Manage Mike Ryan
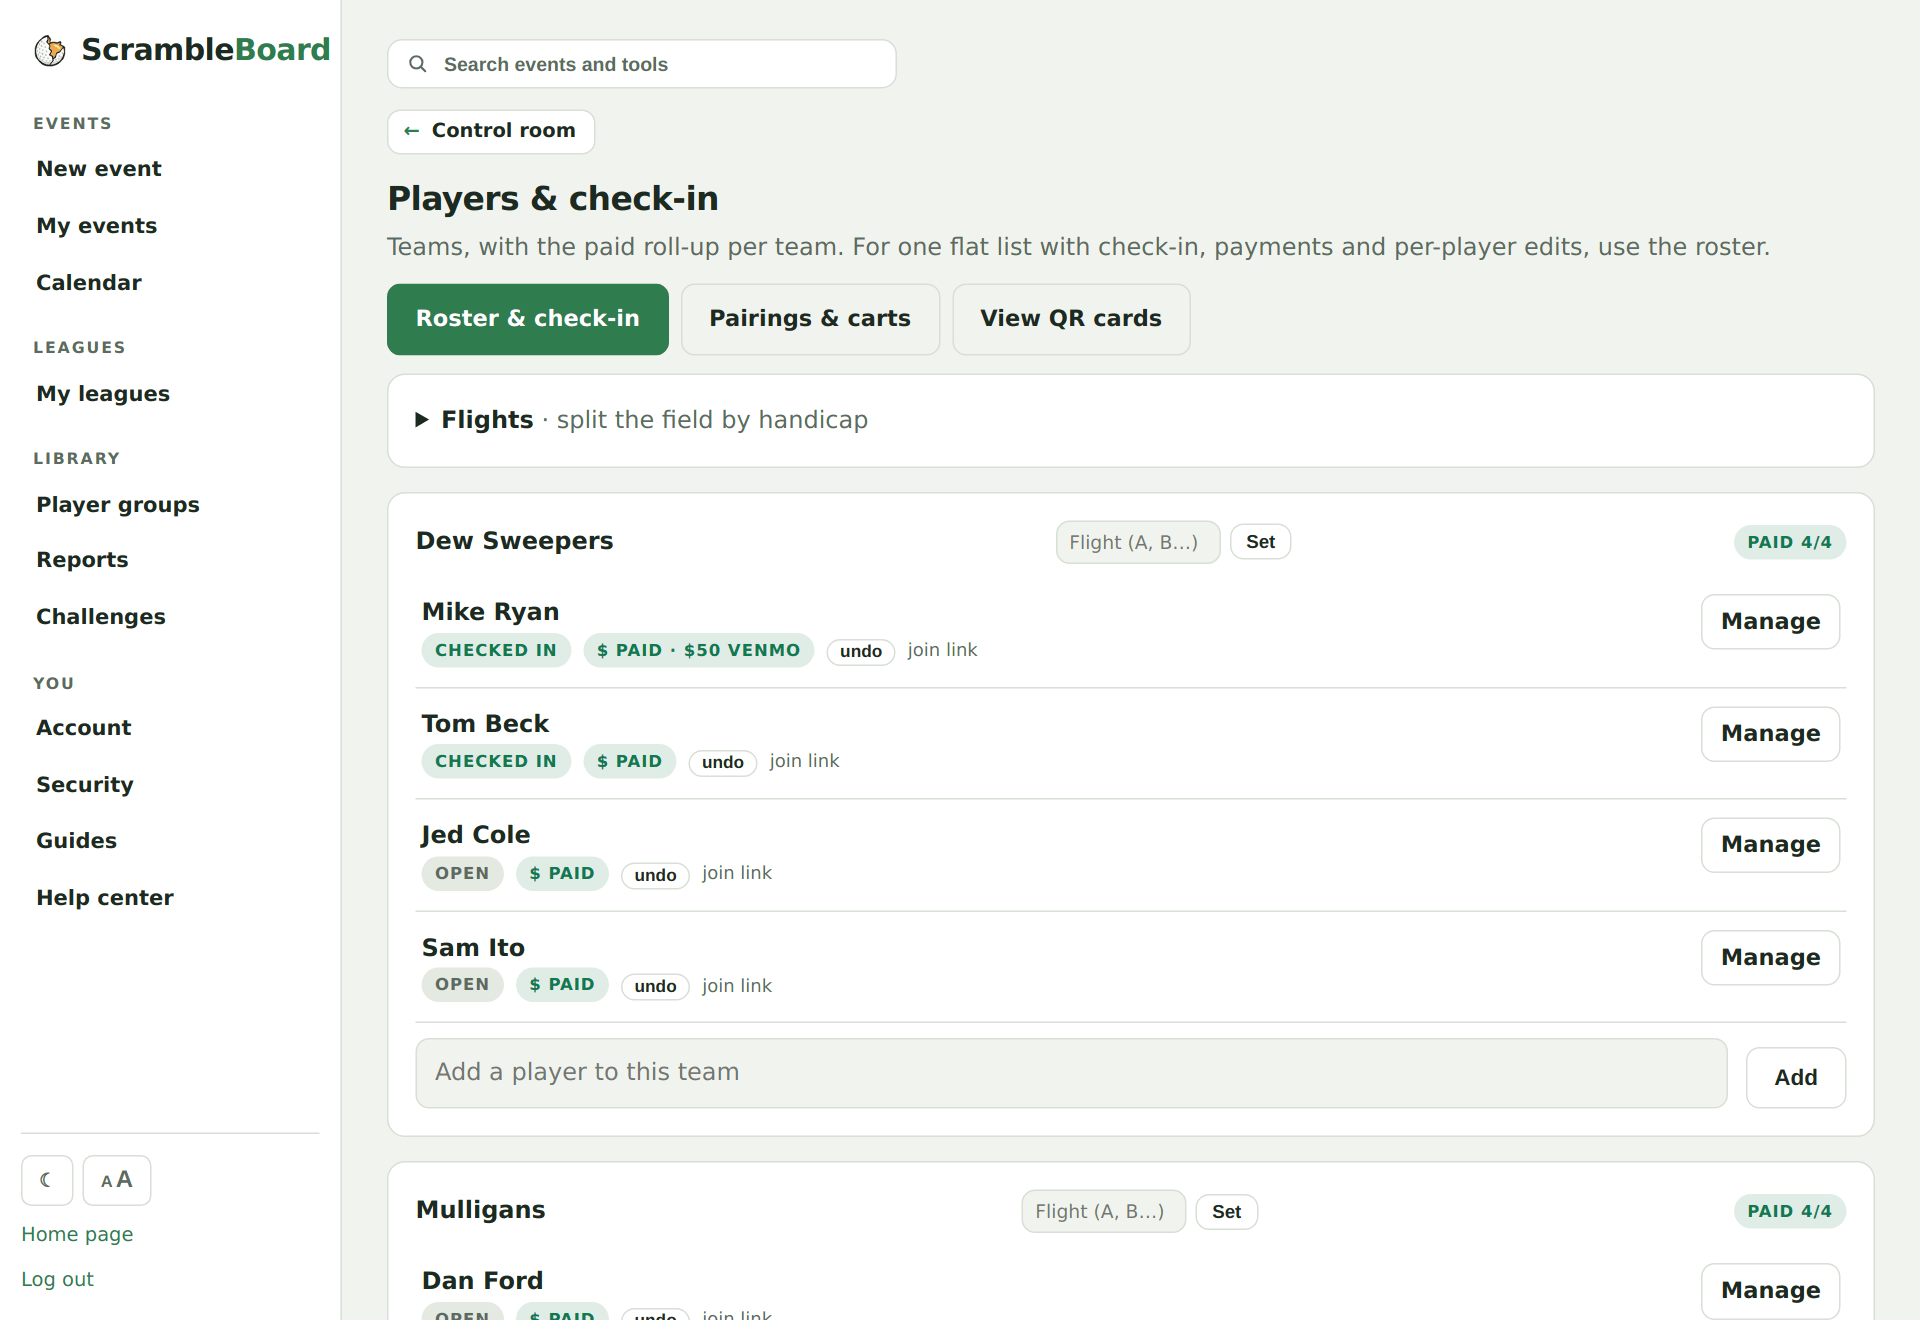 tap(1771, 622)
